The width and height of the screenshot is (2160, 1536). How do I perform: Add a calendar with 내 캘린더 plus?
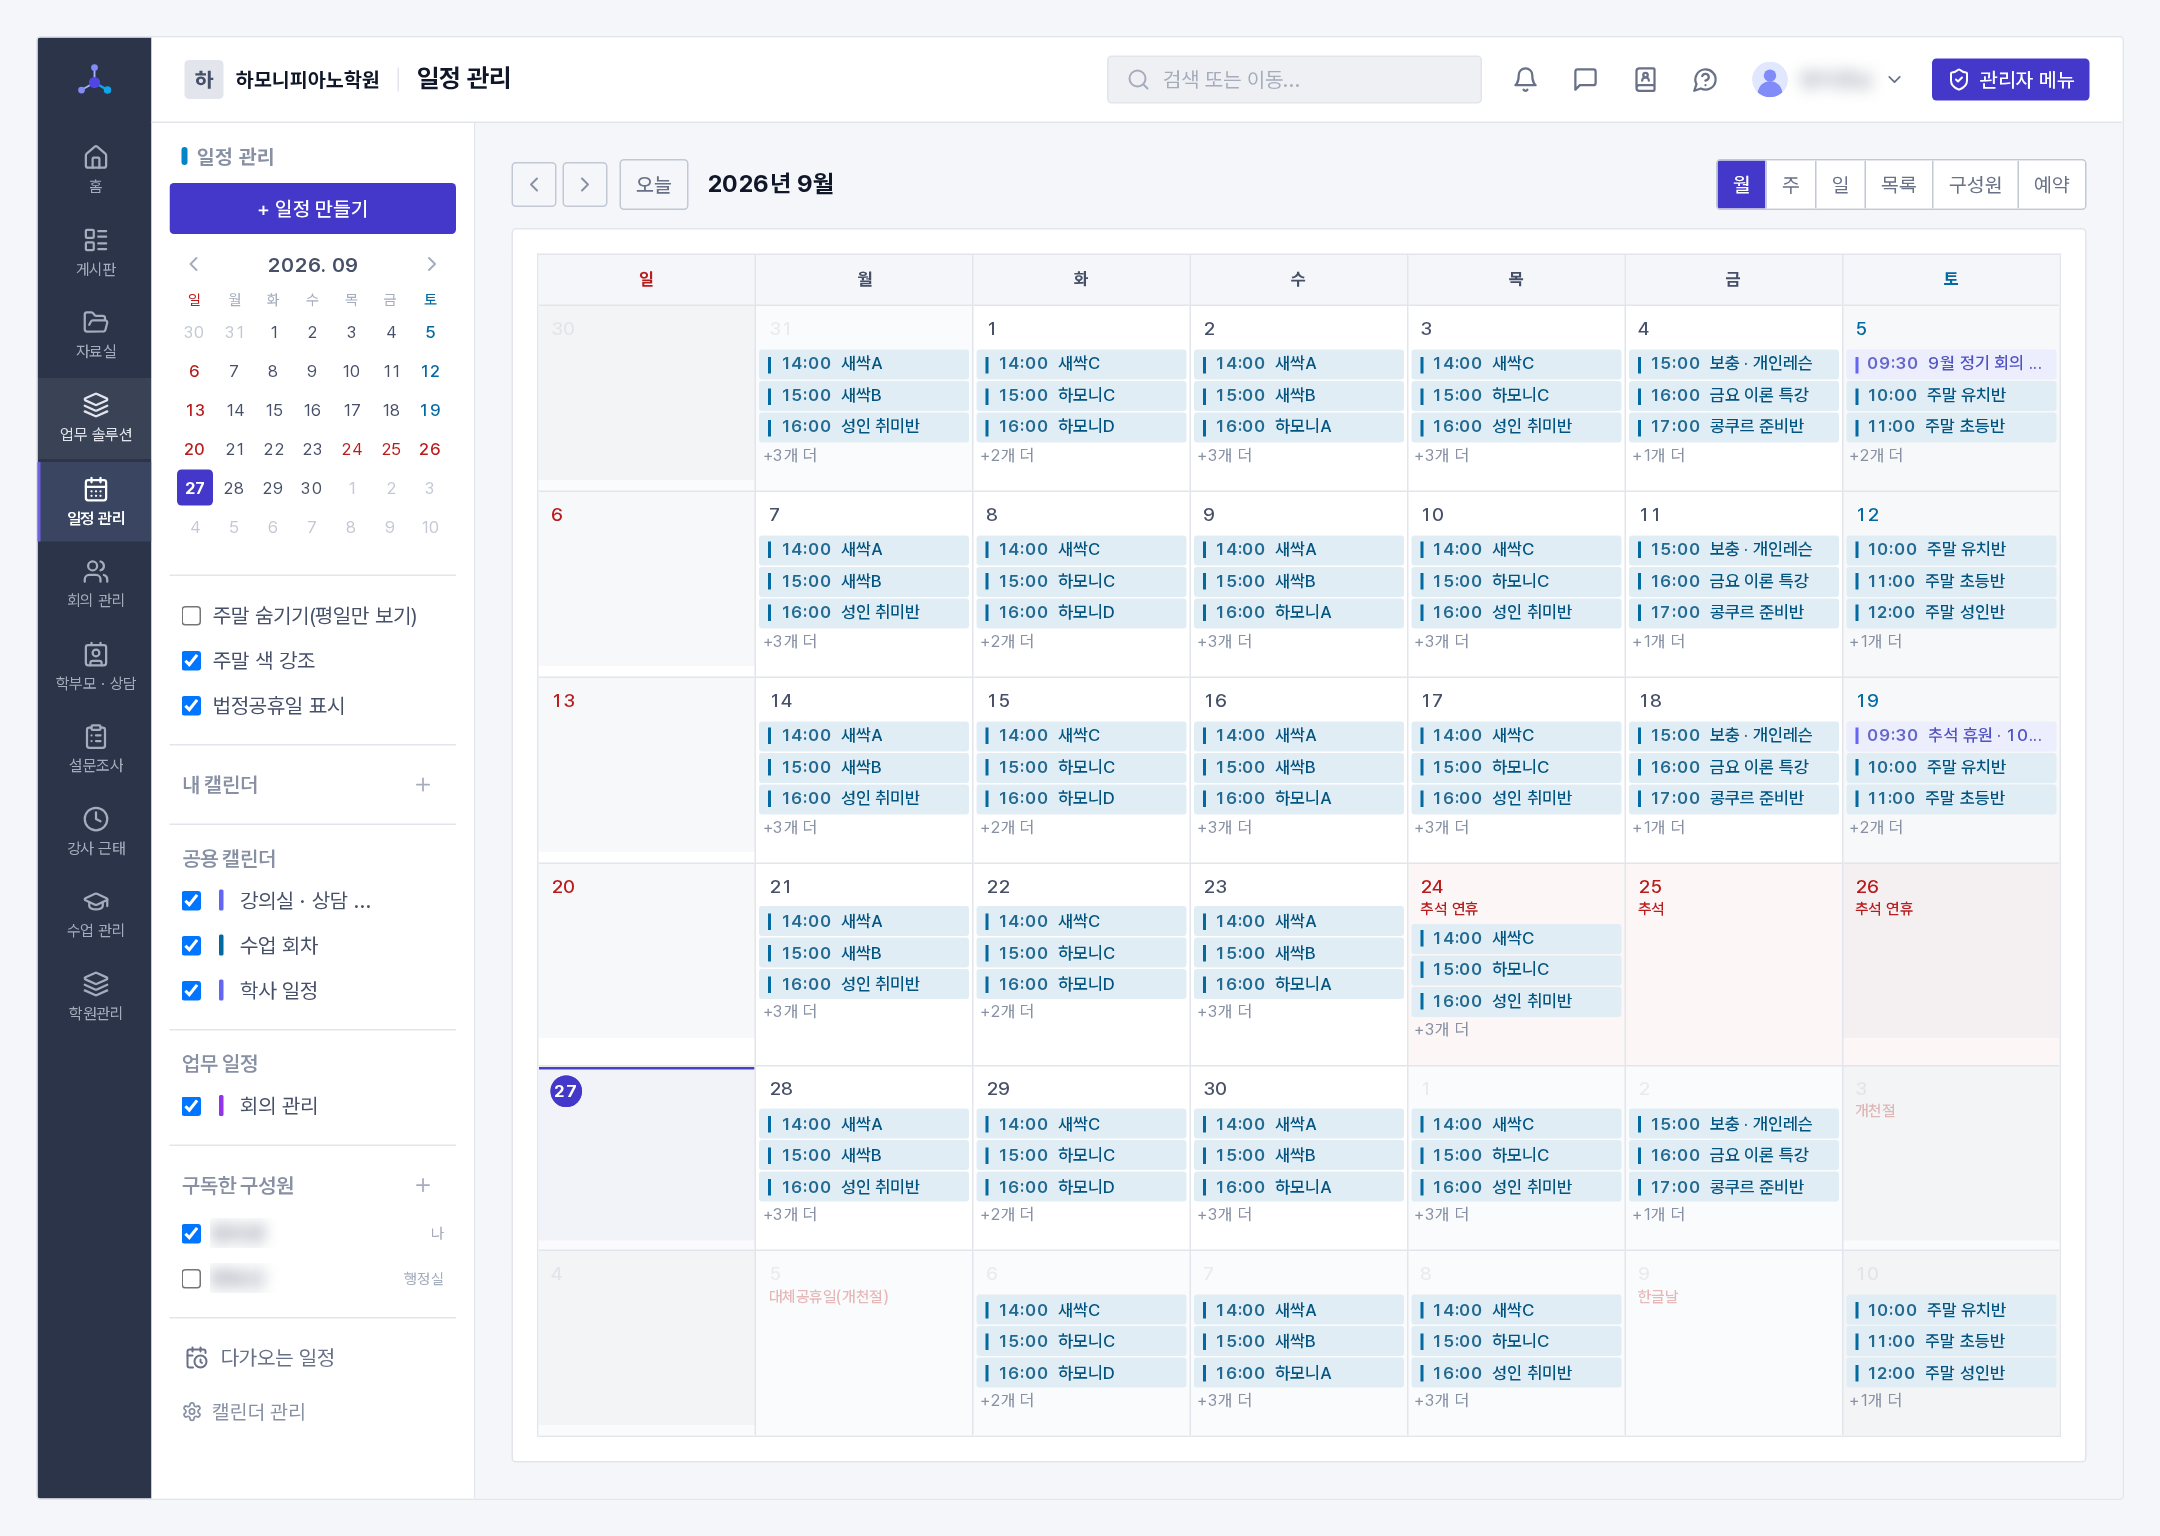[x=423, y=785]
